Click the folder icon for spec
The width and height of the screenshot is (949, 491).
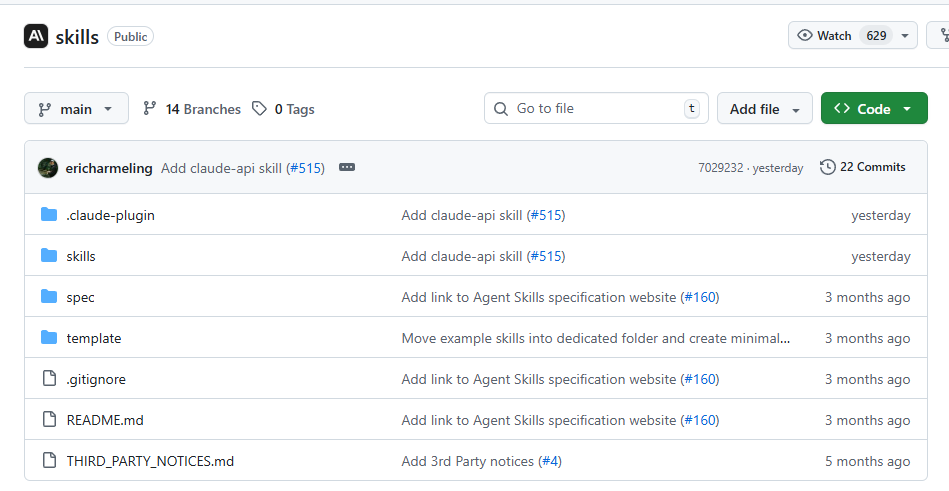click(x=49, y=296)
